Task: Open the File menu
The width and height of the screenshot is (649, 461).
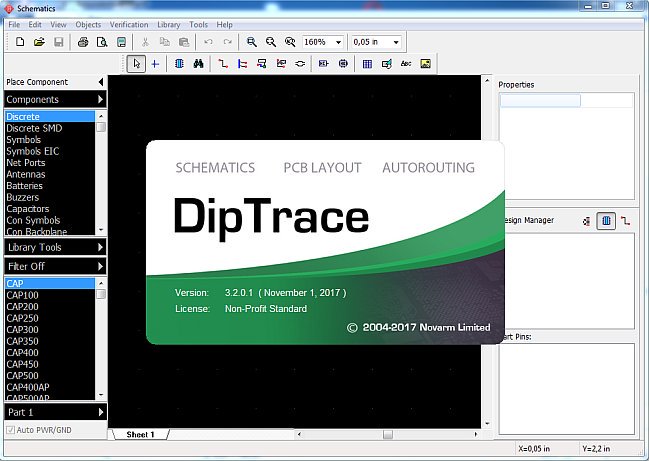Action: [14, 24]
